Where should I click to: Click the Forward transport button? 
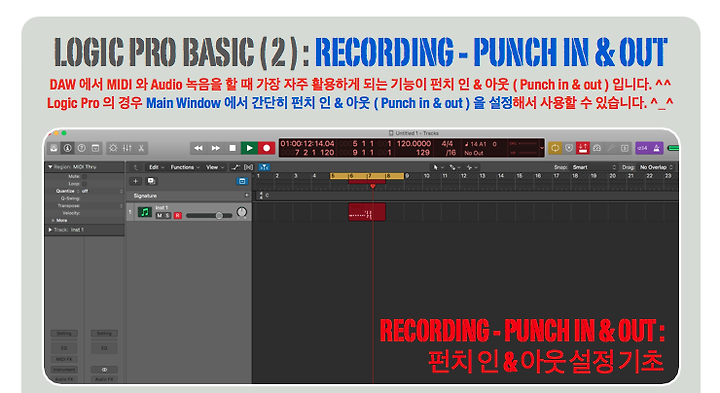click(215, 148)
